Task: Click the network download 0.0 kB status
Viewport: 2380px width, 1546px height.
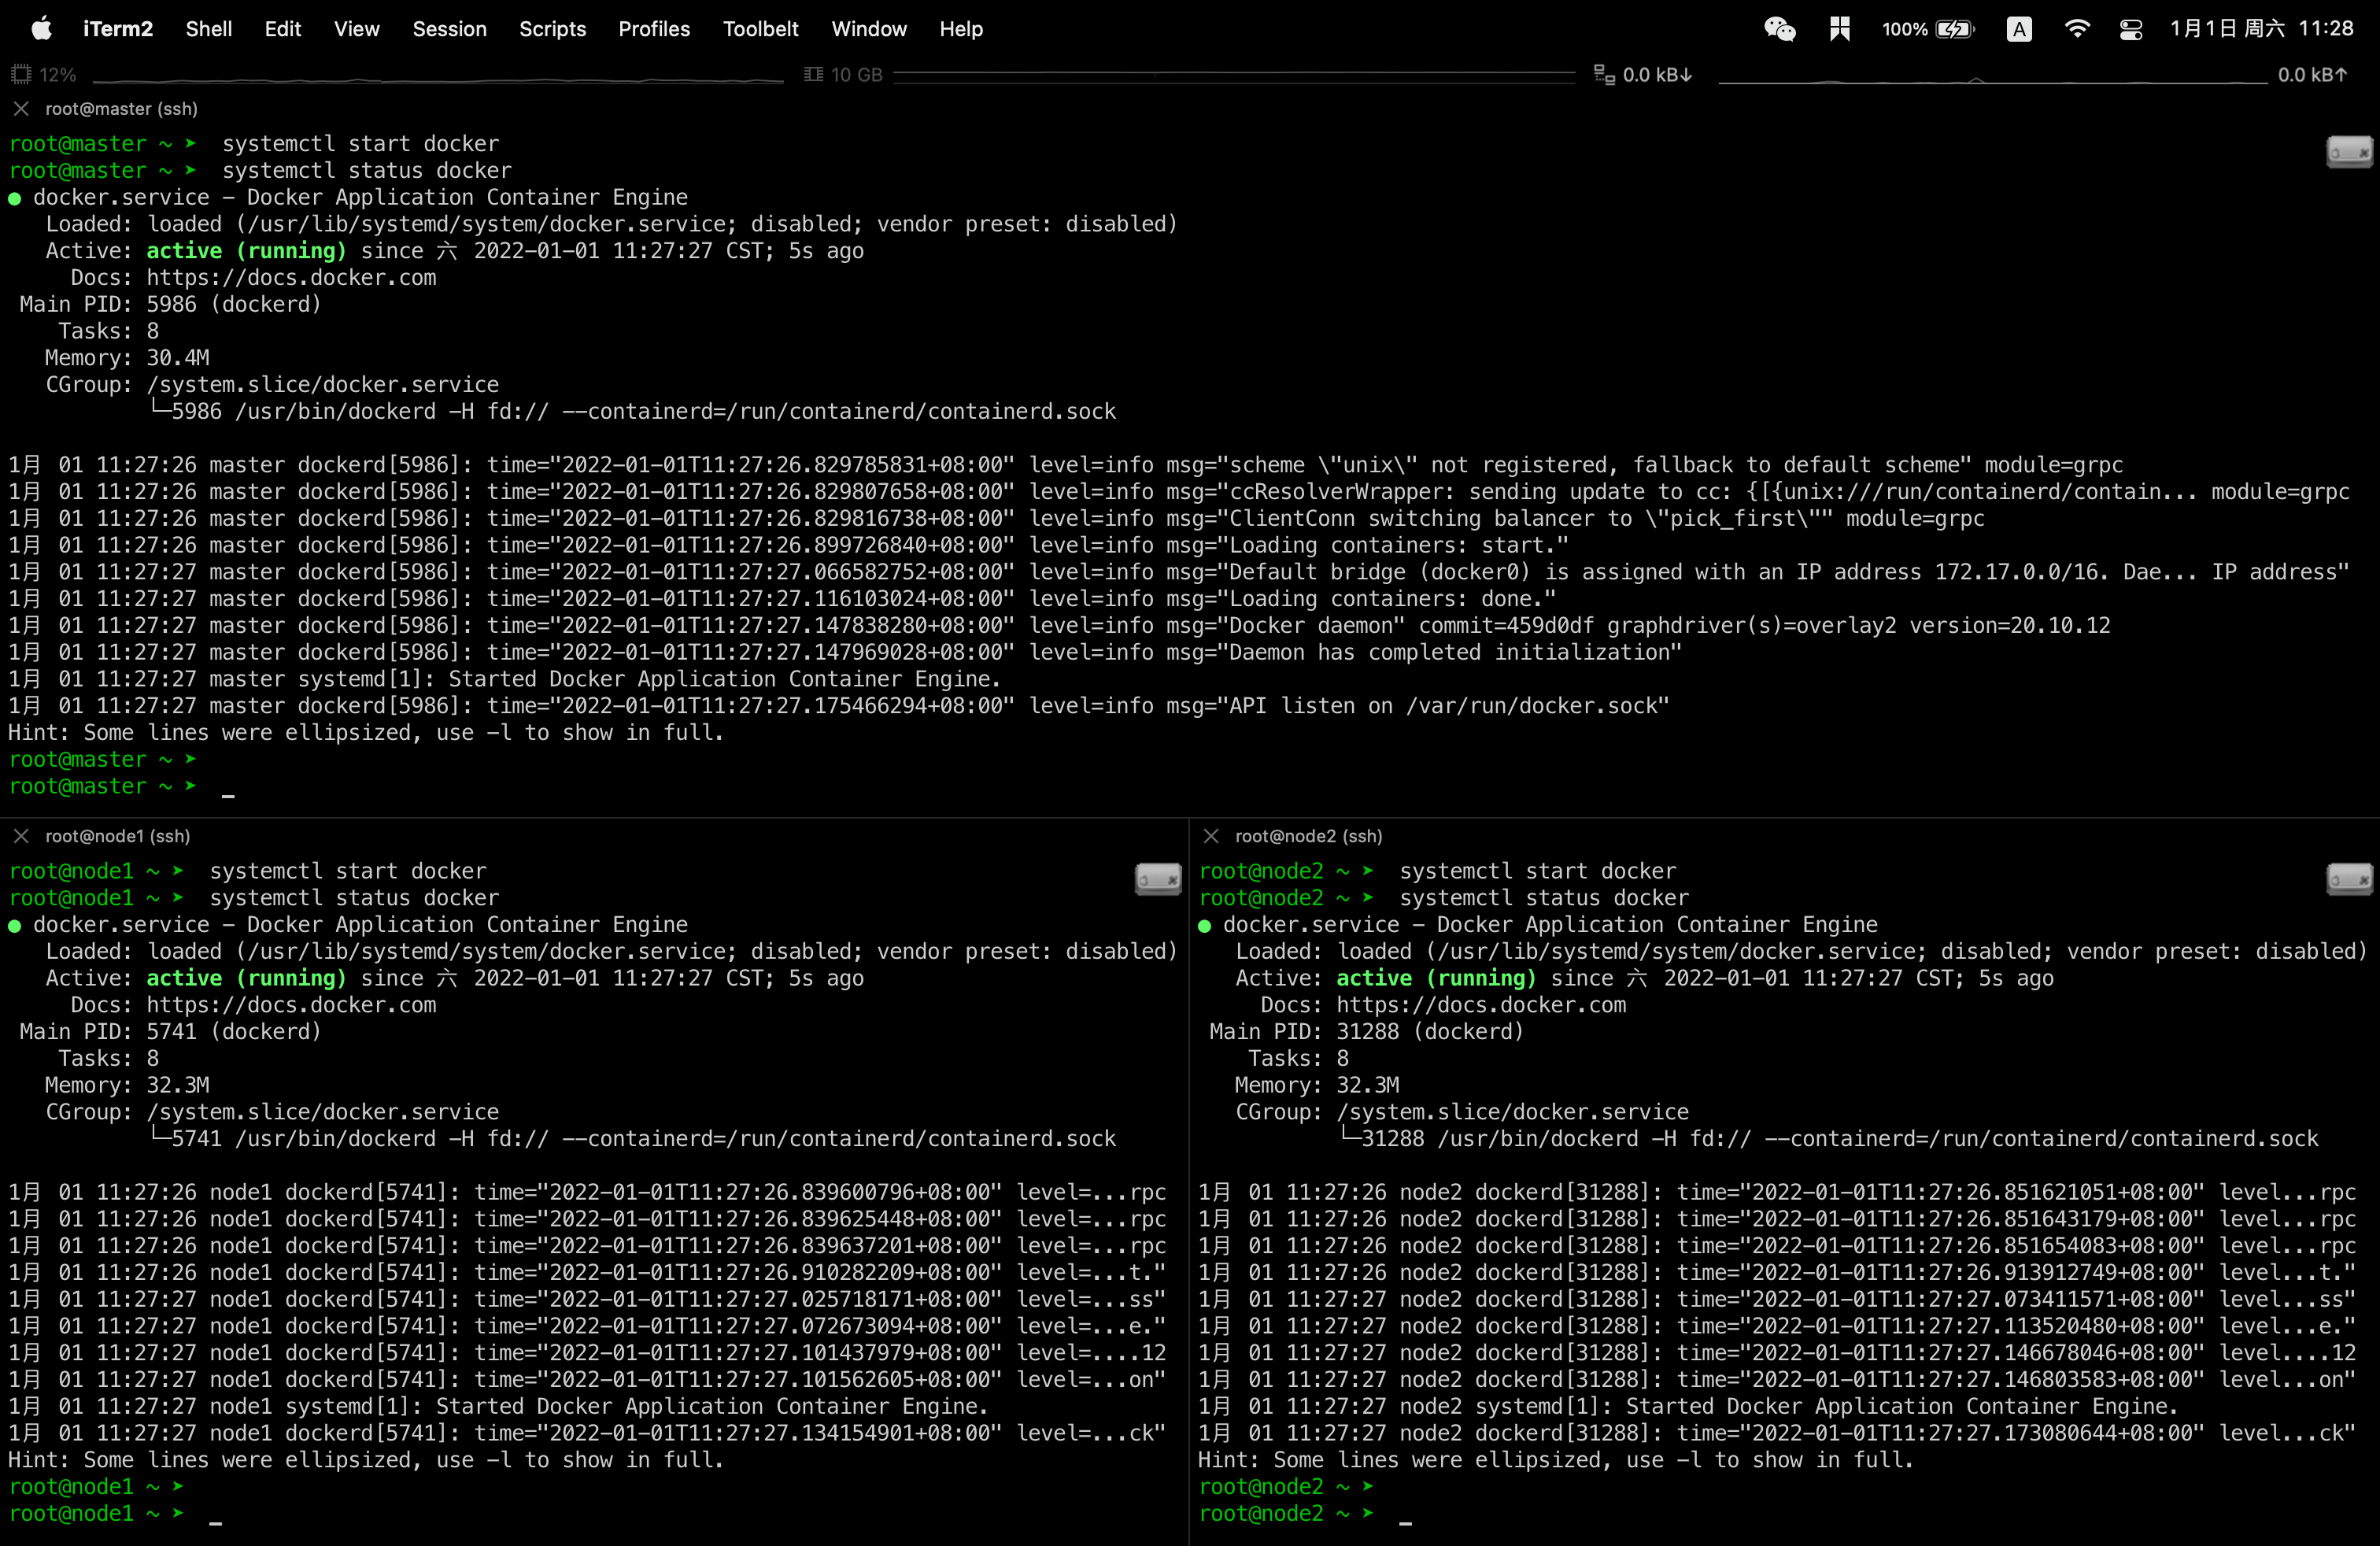Action: pyautogui.click(x=1643, y=74)
